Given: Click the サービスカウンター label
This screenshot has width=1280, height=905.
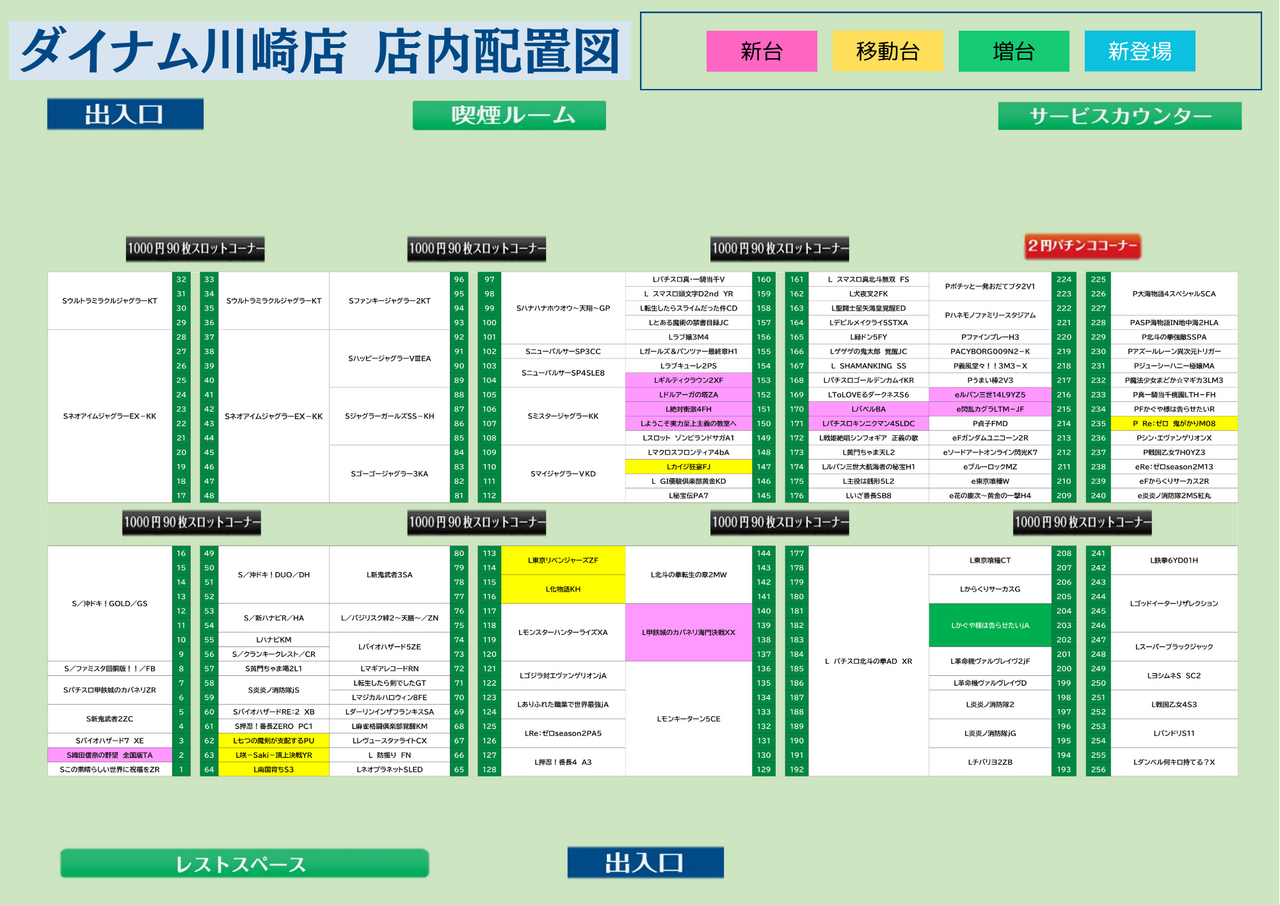Looking at the screenshot, I should pyautogui.click(x=1119, y=116).
